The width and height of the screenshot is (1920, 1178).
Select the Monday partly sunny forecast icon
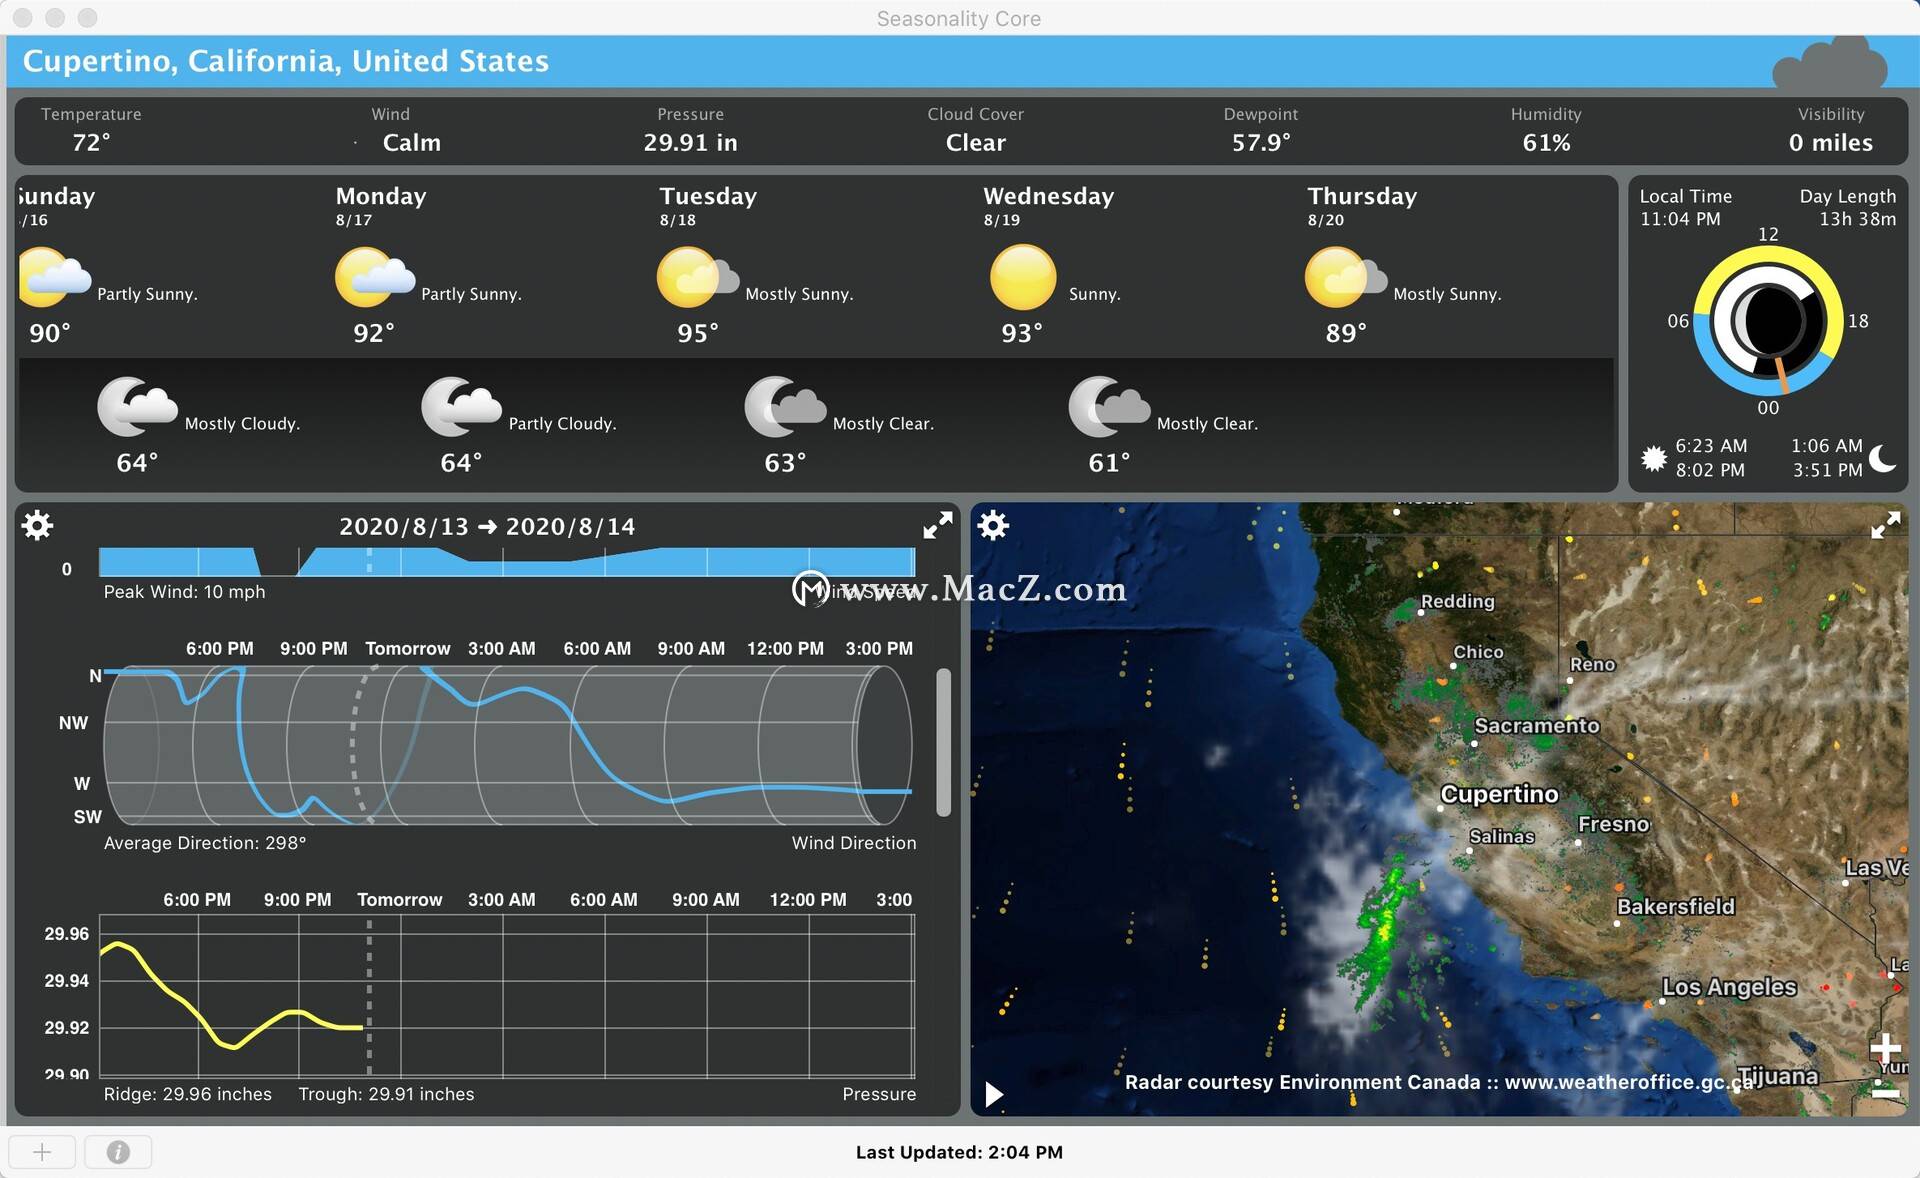[374, 278]
